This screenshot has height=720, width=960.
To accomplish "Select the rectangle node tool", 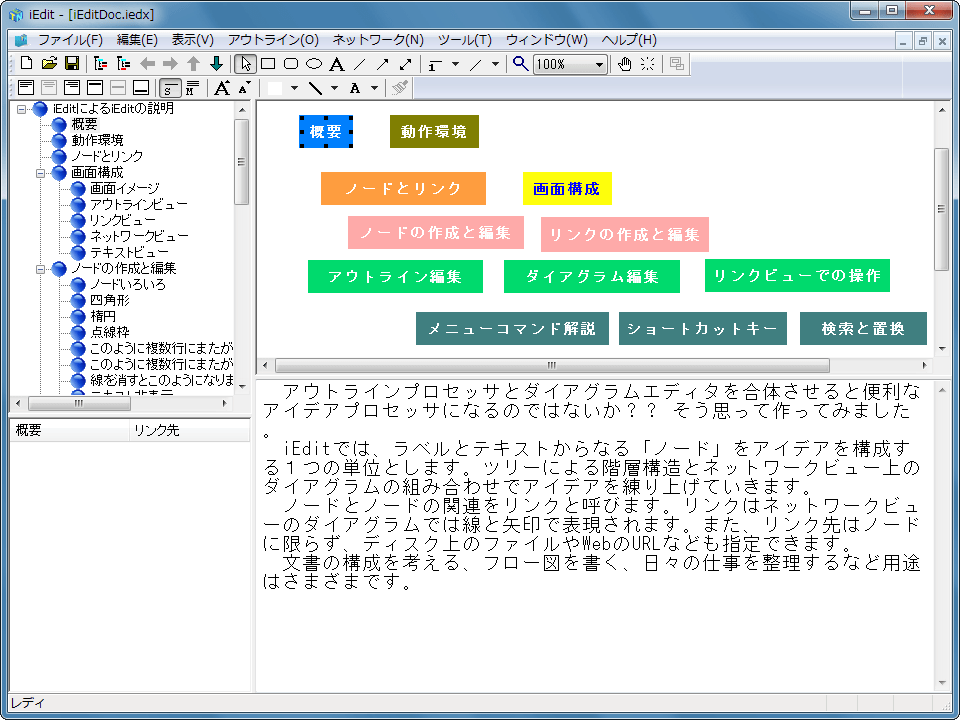I will pos(268,64).
